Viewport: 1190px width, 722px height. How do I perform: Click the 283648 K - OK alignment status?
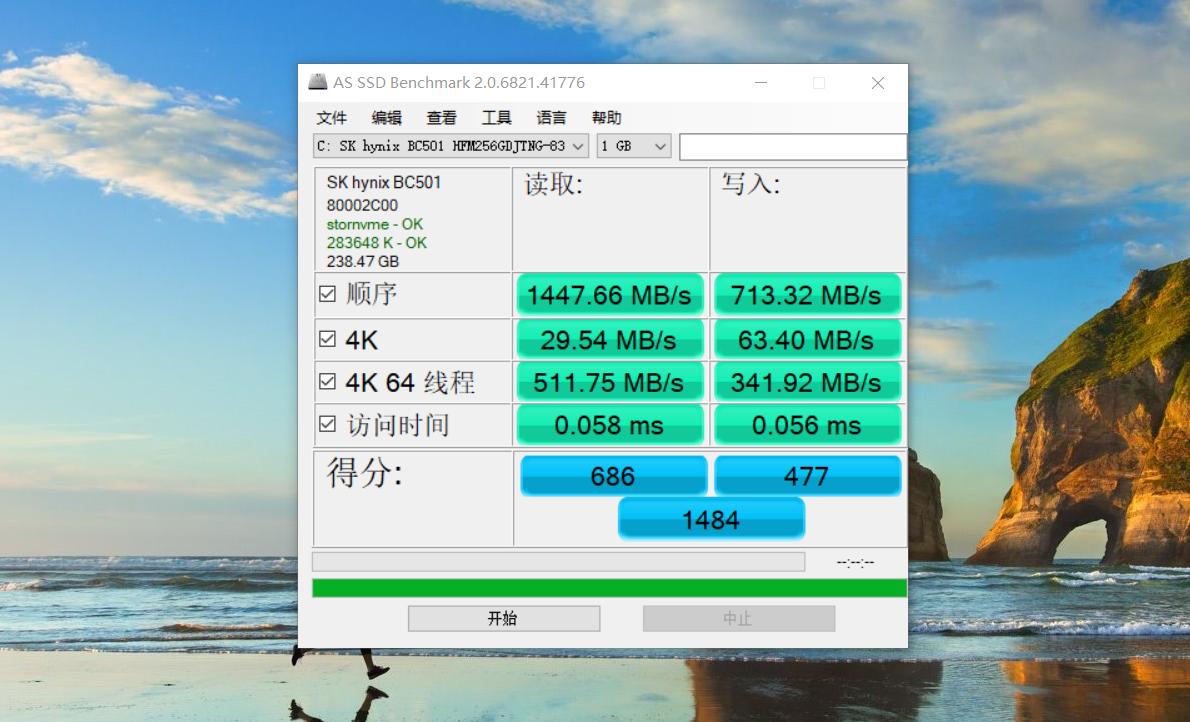[x=376, y=243]
